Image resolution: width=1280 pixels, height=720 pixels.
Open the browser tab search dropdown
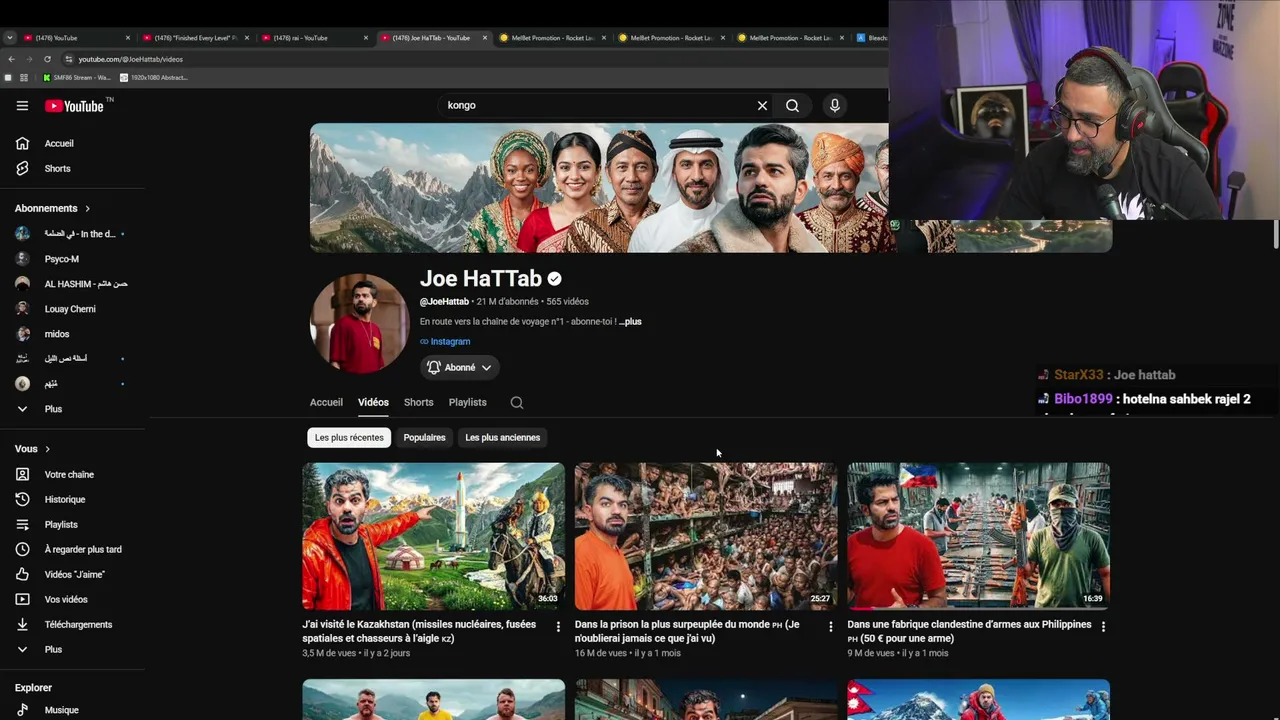(10, 38)
